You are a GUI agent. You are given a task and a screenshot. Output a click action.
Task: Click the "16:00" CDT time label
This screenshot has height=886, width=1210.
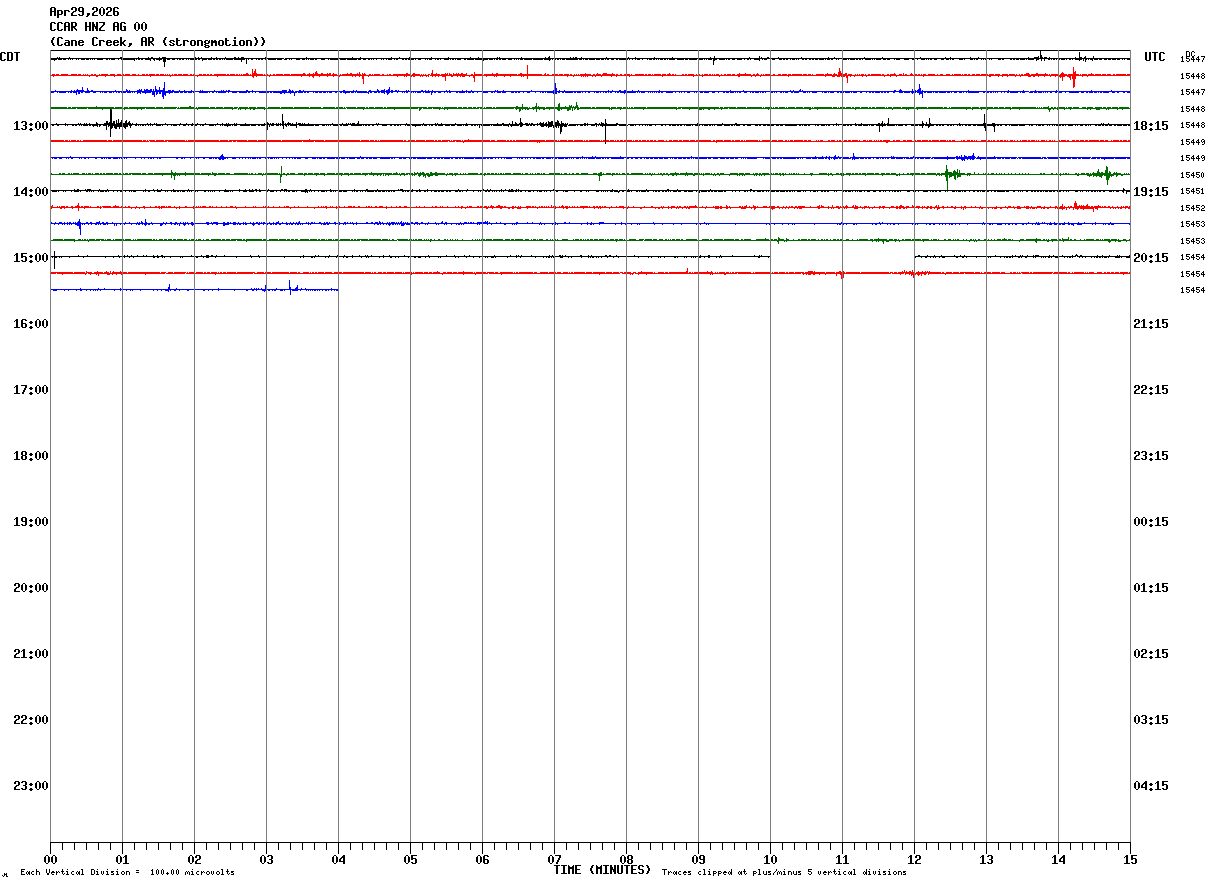[31, 323]
